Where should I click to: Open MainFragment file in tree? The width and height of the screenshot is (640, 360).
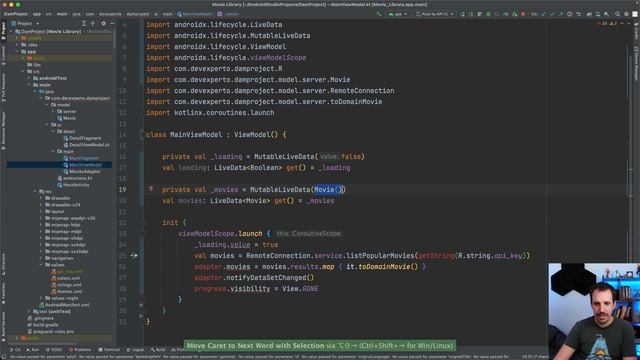pyautogui.click(x=81, y=158)
